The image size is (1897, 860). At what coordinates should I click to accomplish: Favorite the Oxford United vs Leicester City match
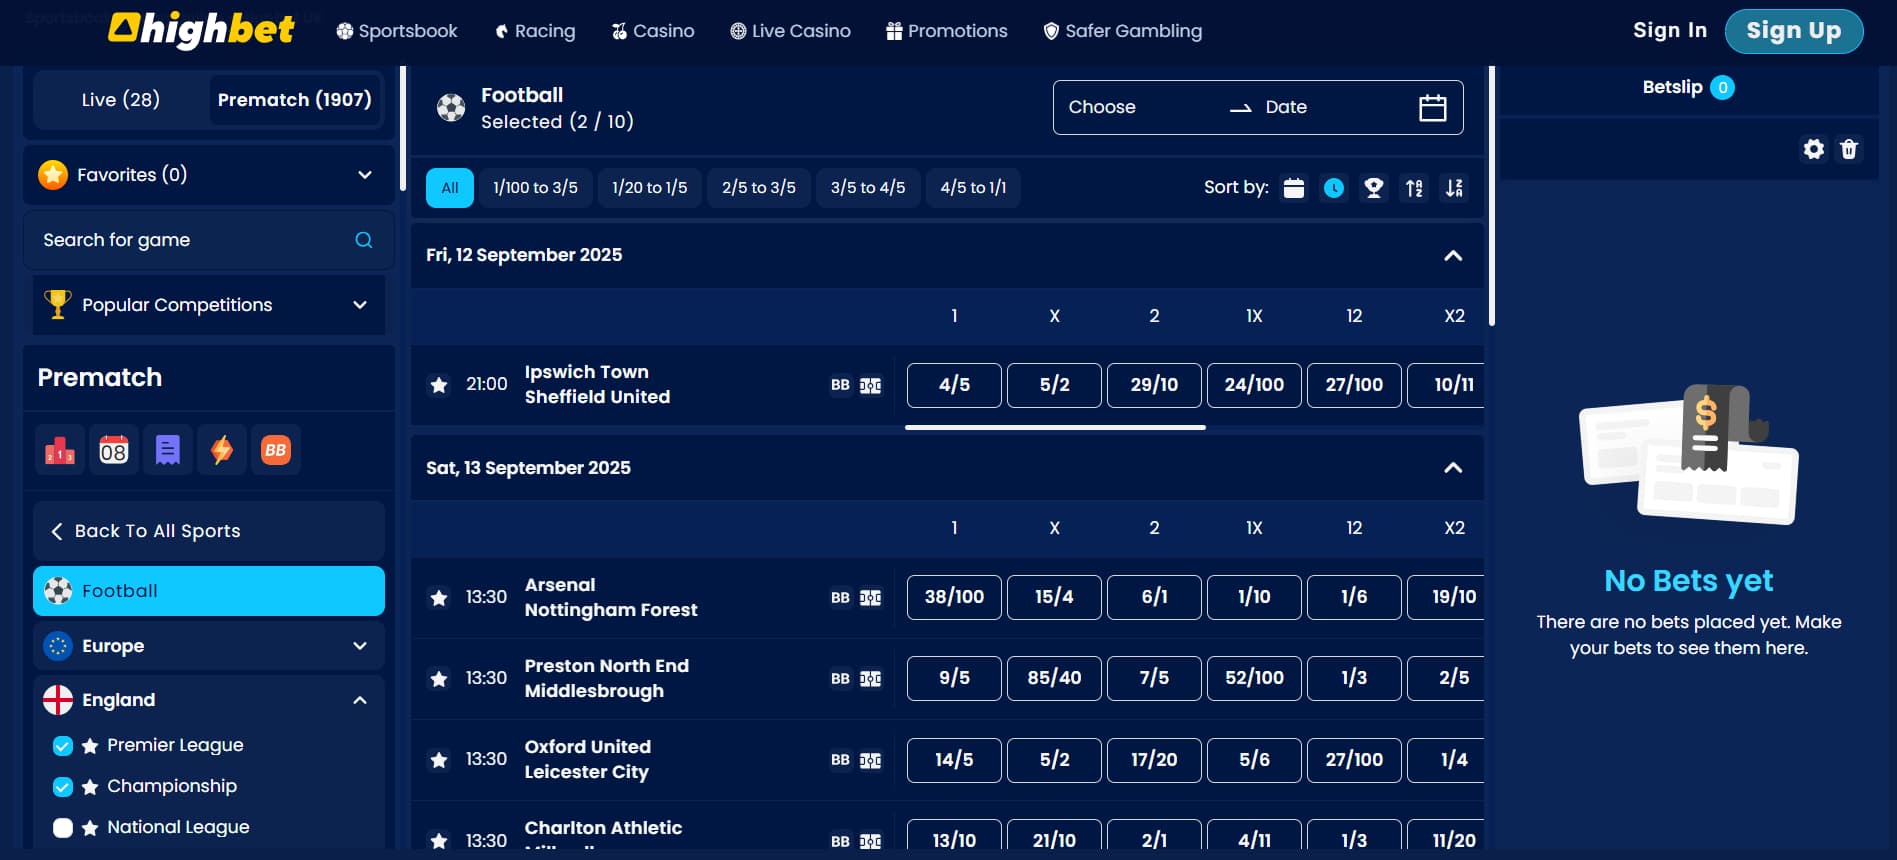(x=439, y=760)
